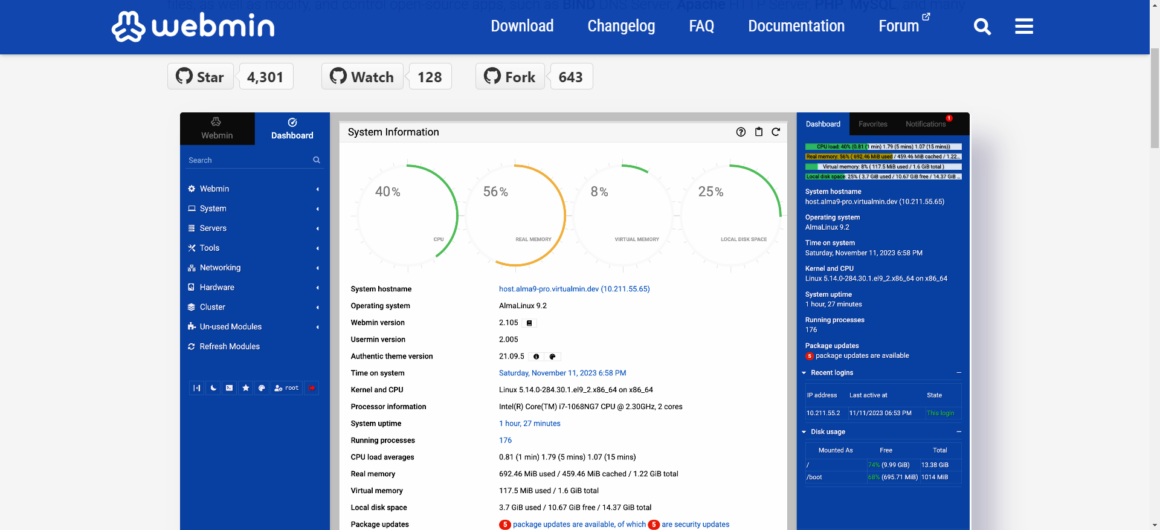Open the site search magnifier icon
Screen dimensions: 1160x530
click(982, 27)
